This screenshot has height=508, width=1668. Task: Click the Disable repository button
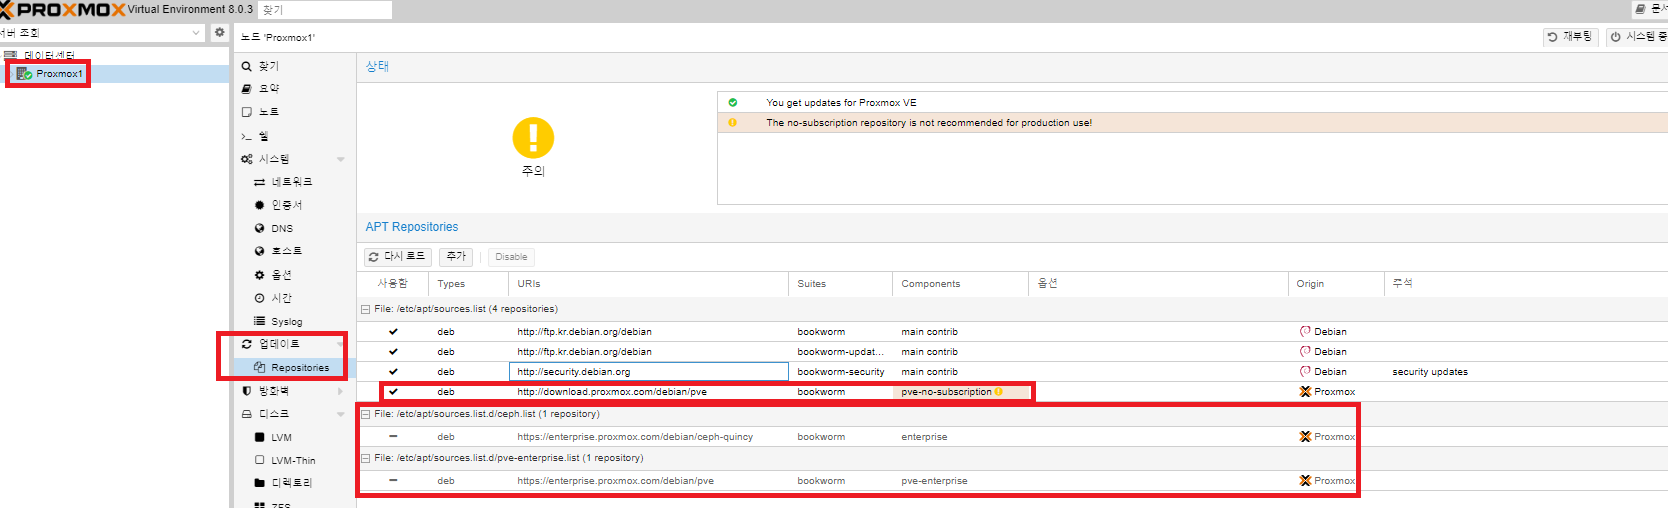(x=511, y=257)
